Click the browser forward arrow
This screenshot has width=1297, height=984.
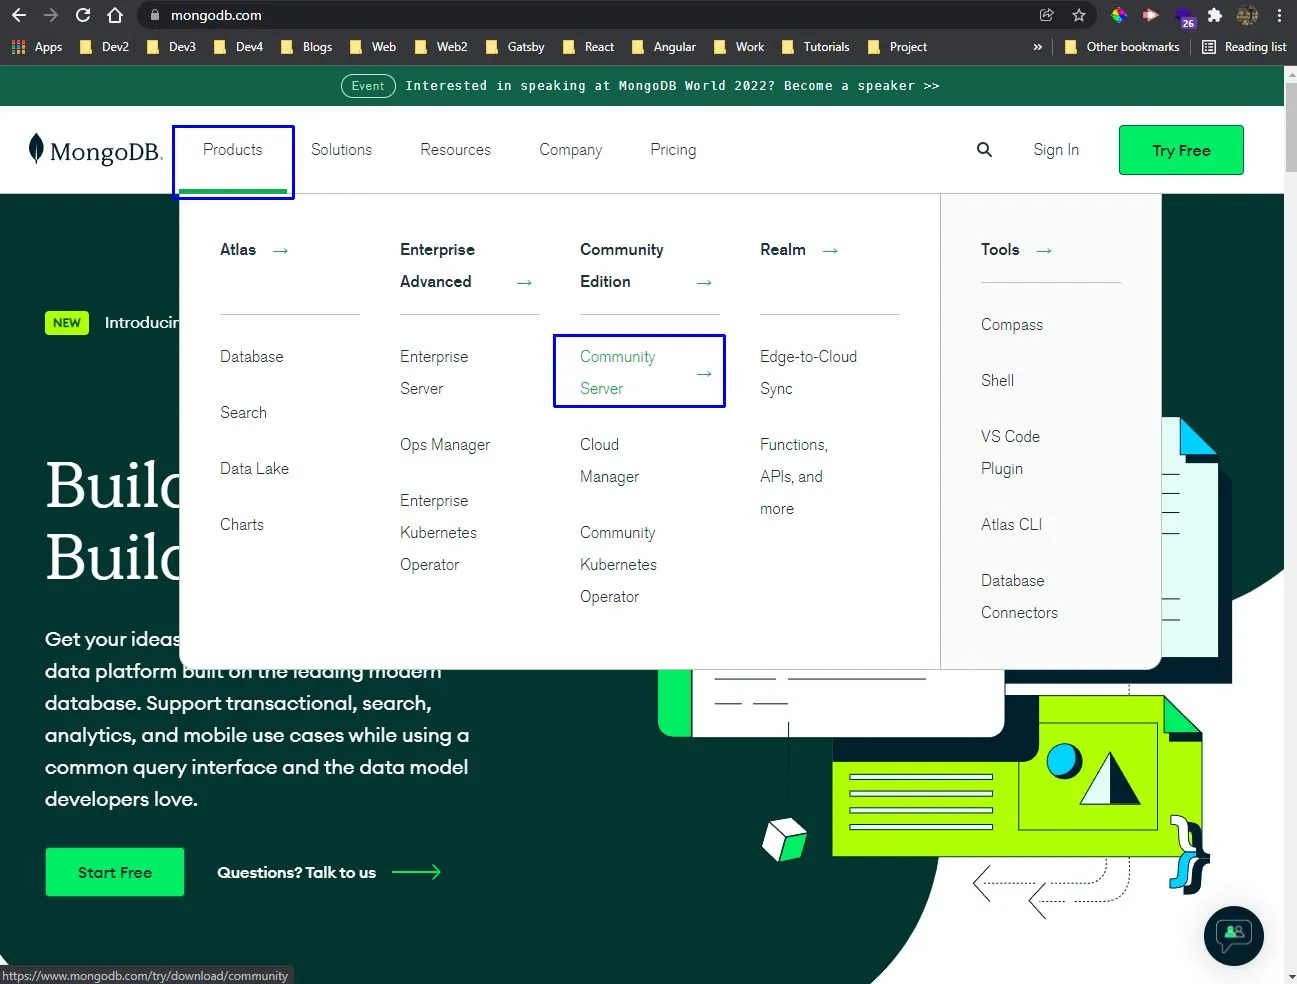click(51, 15)
